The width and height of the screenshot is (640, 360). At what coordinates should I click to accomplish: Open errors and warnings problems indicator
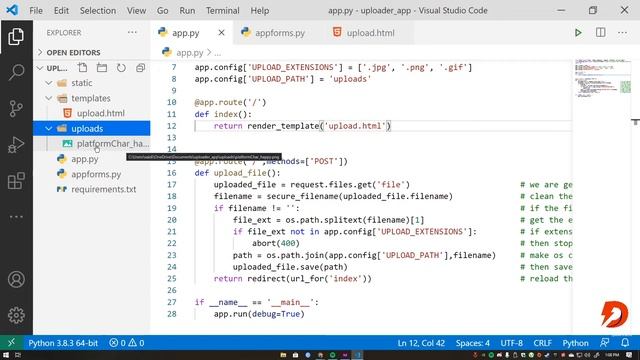(127, 343)
